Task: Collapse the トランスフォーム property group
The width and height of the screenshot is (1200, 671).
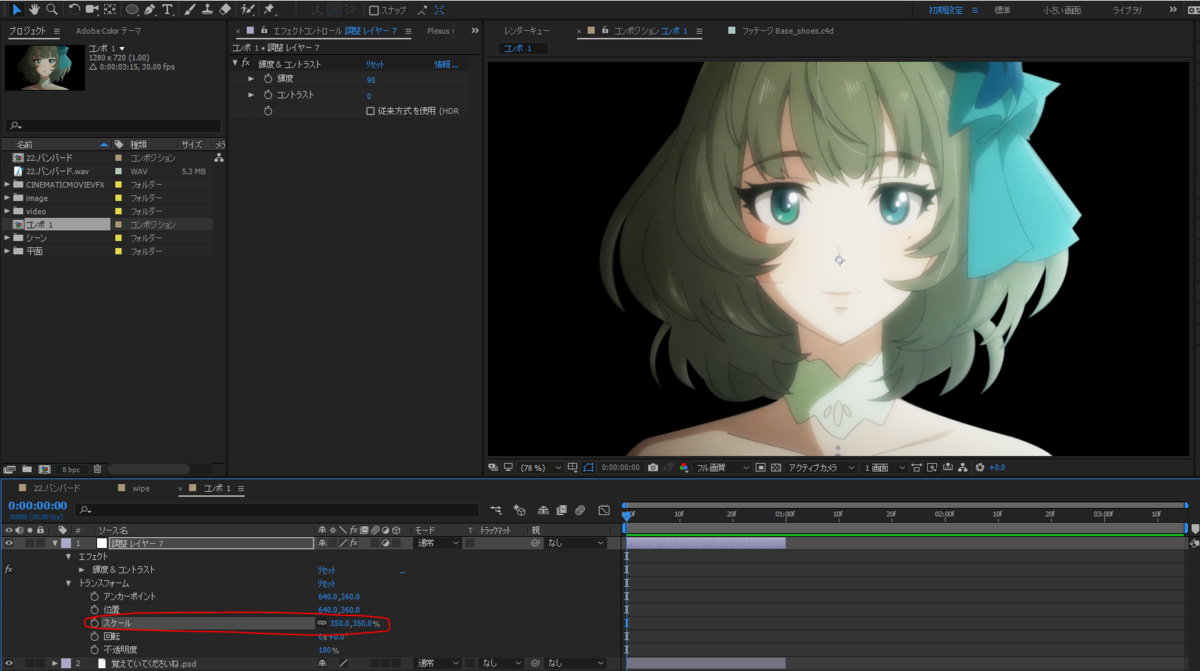Action: coord(69,583)
